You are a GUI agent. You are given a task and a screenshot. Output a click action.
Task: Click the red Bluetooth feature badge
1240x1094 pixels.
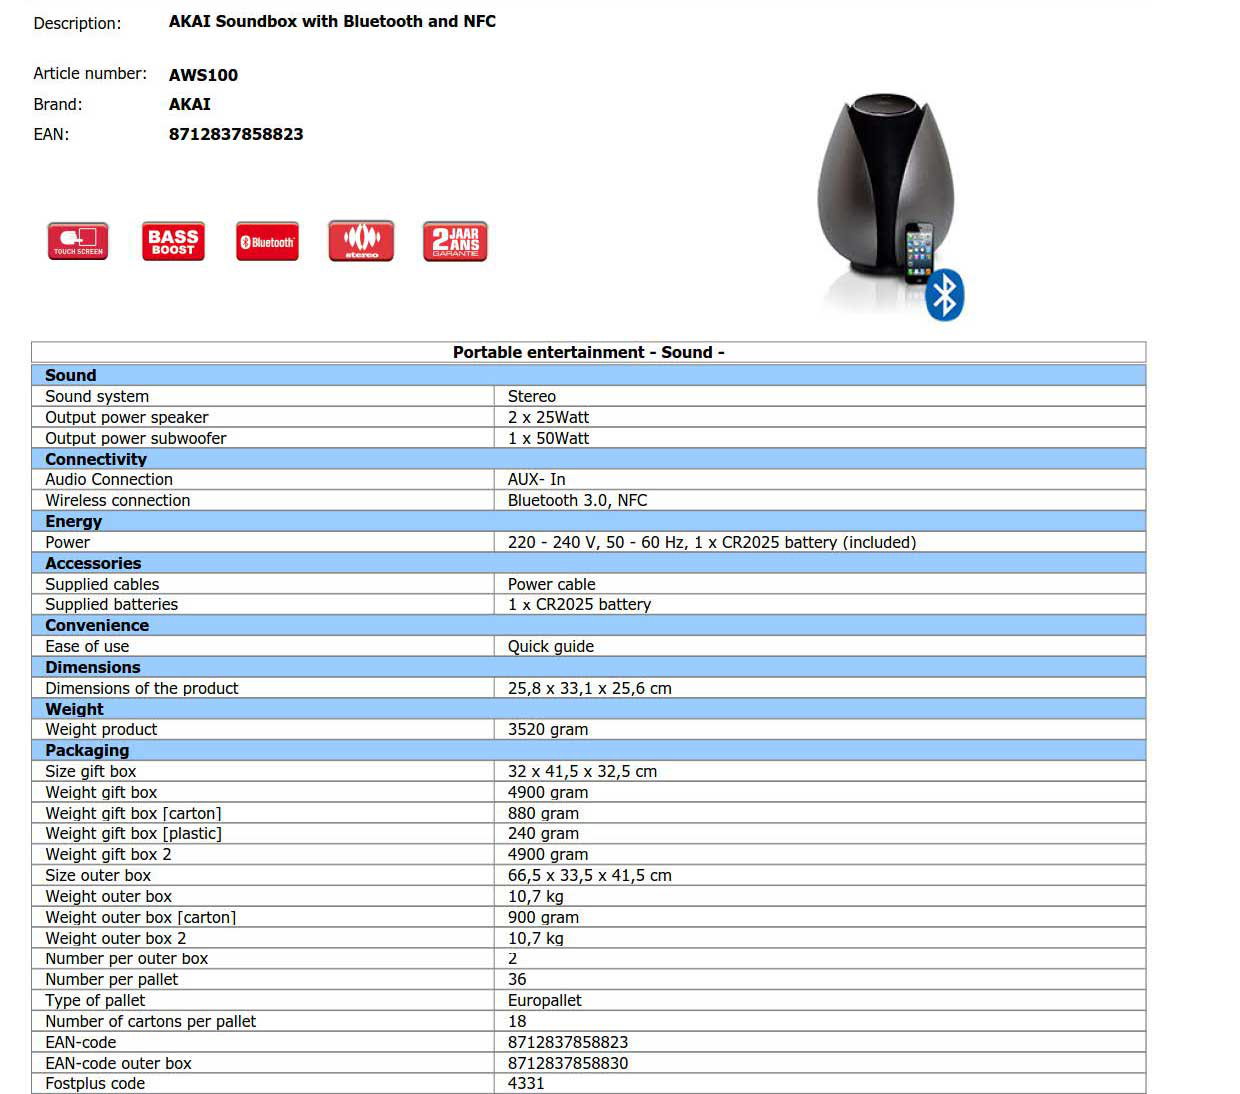267,241
